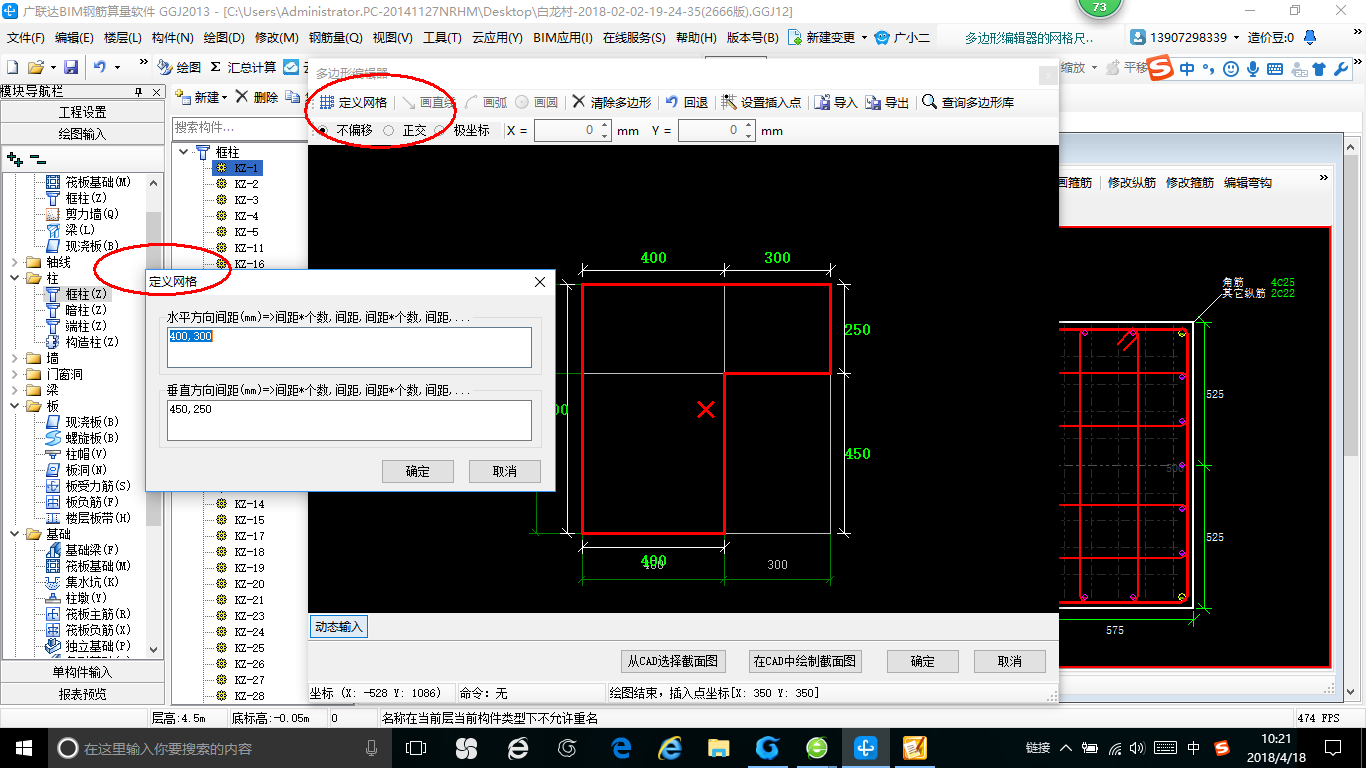The image size is (1366, 768).
Task: Click the 汇总计算 sum calculation tool
Action: (243, 67)
